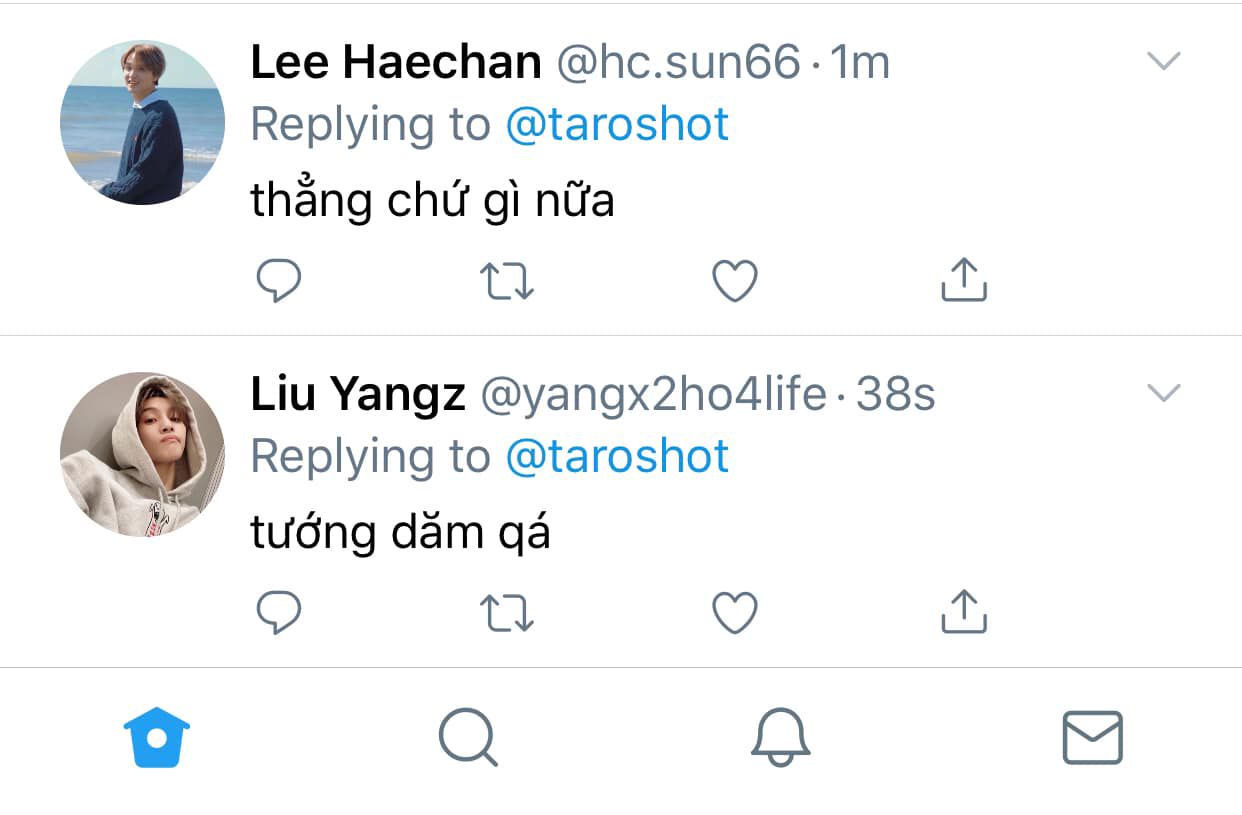View Lee Haechan's profile picture

142,123
